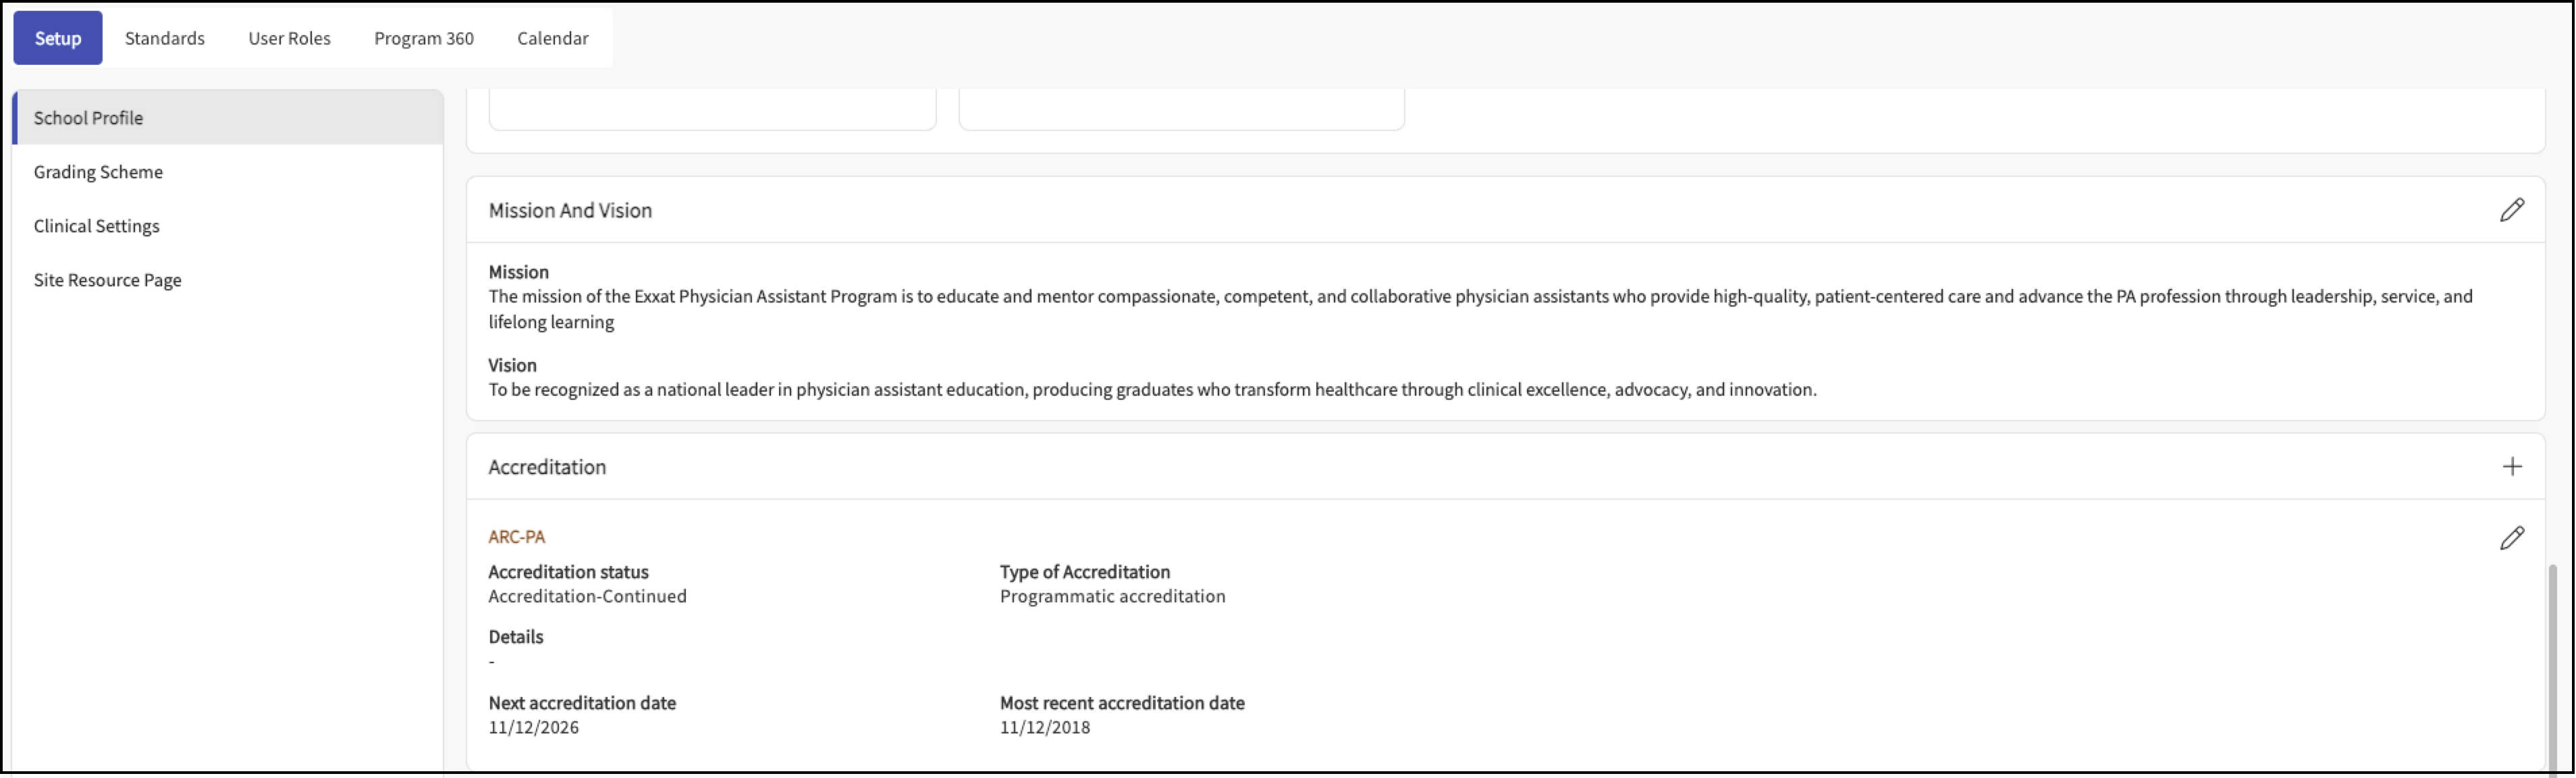Click the next accreditation date 11/12/2026
Screen dimensions: 2576x778
coord(533,728)
